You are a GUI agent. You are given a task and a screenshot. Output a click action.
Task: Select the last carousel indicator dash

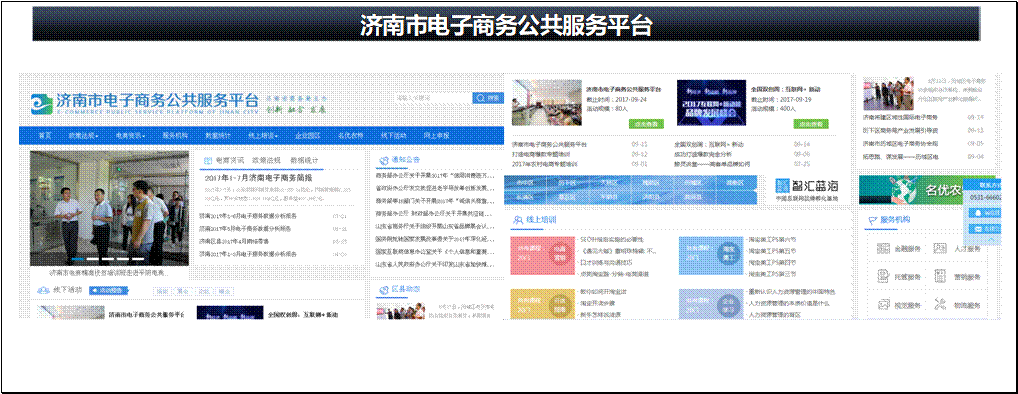138,259
